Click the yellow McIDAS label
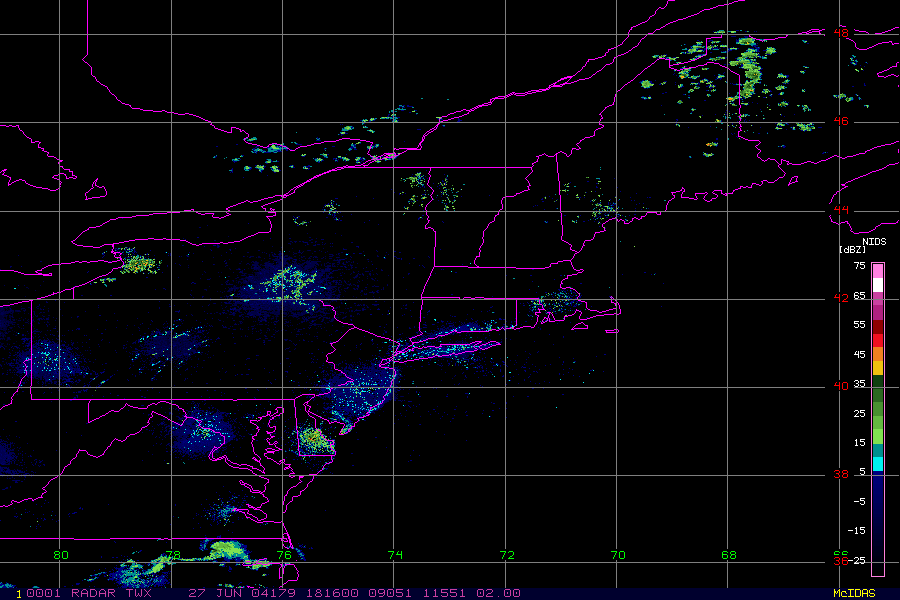The image size is (900, 600). coord(854,593)
